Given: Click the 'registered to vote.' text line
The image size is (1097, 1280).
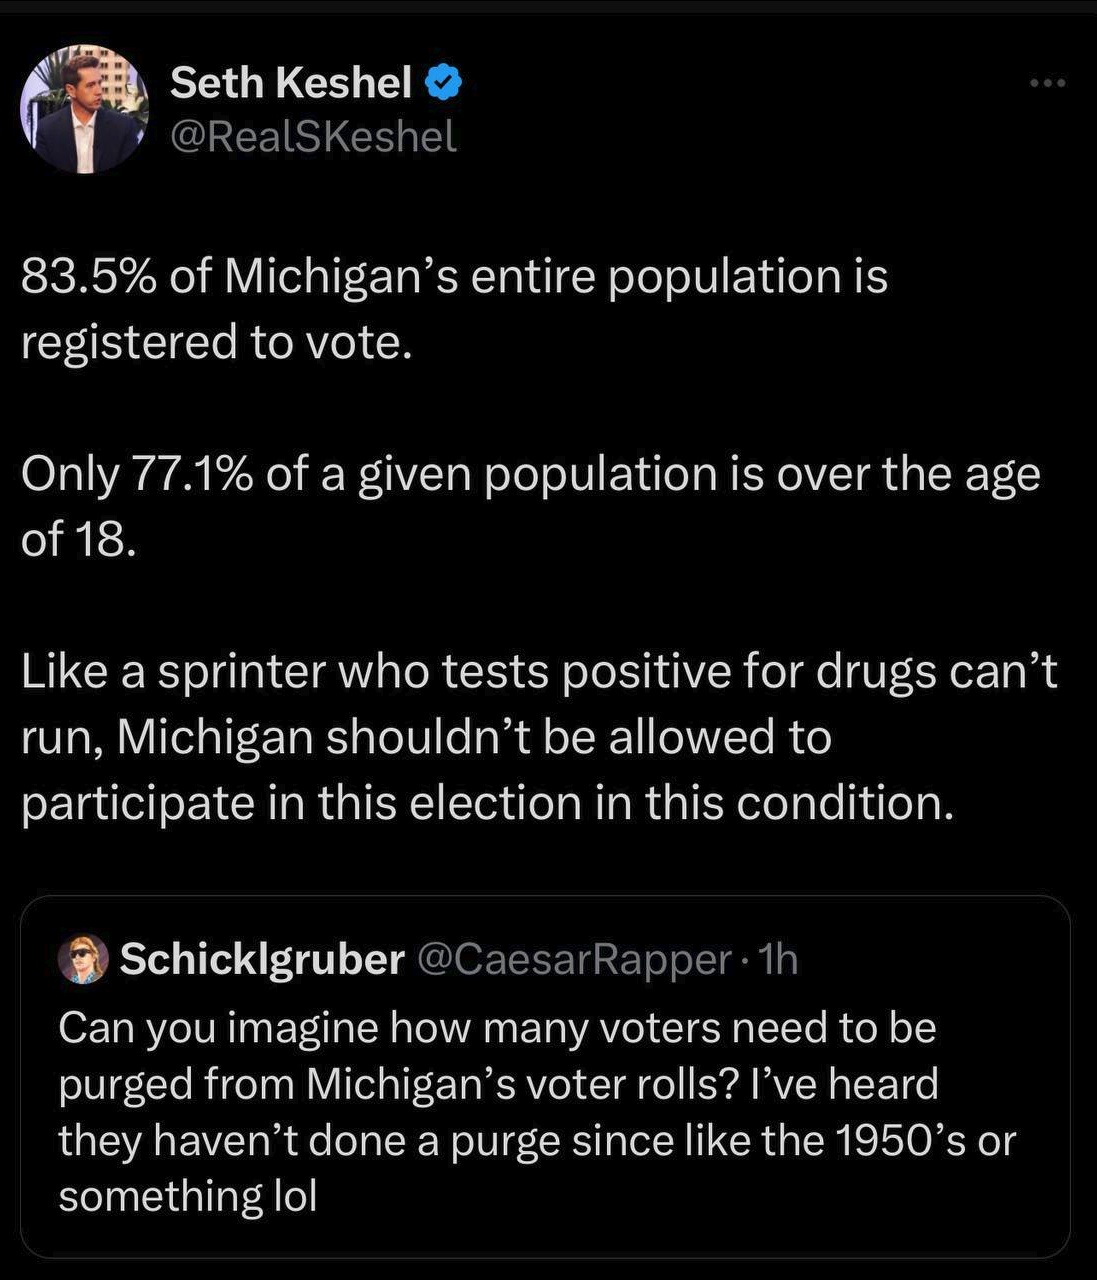Looking at the screenshot, I should click(x=216, y=342).
